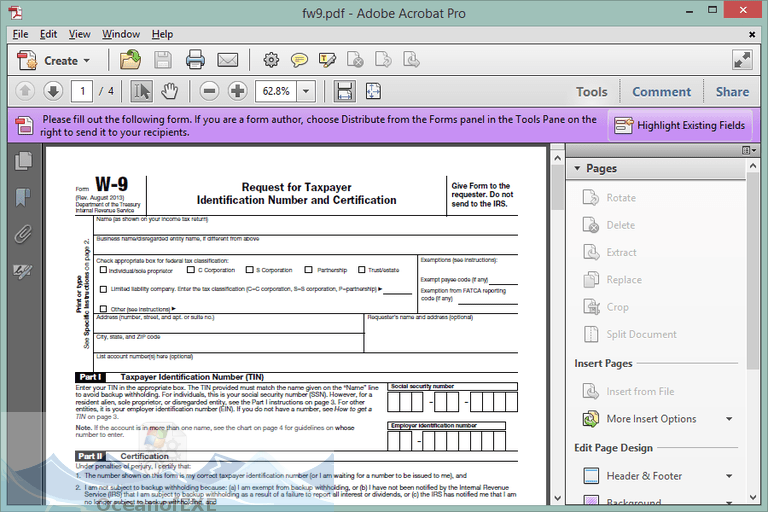The image size is (768, 512).
Task: Add a sticky note comment icon
Action: point(299,60)
